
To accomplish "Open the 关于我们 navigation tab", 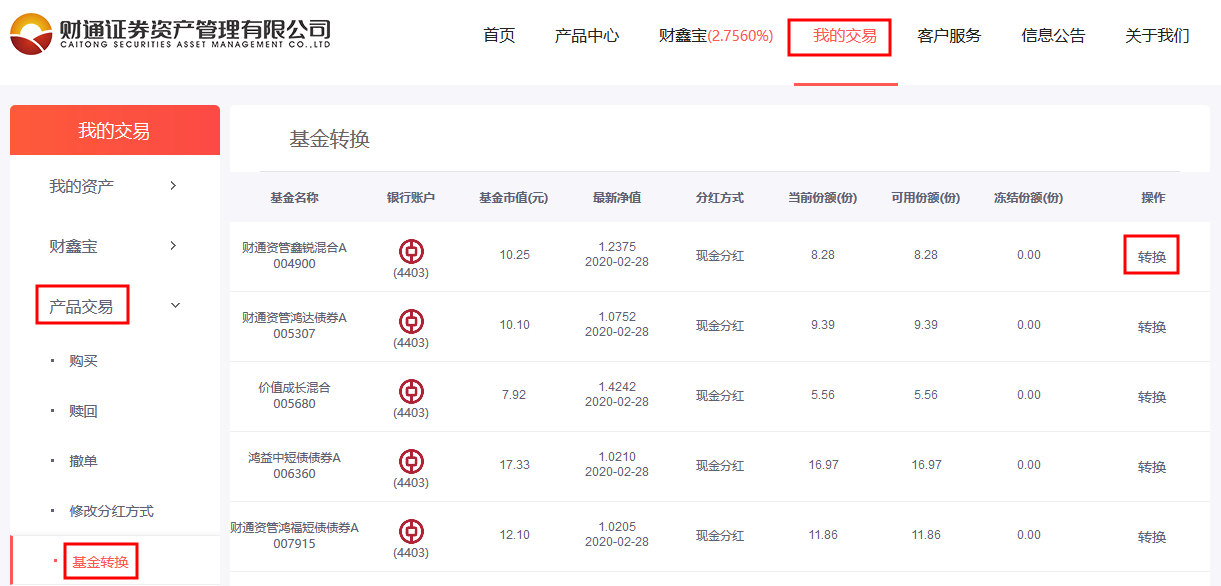I will [x=1157, y=36].
